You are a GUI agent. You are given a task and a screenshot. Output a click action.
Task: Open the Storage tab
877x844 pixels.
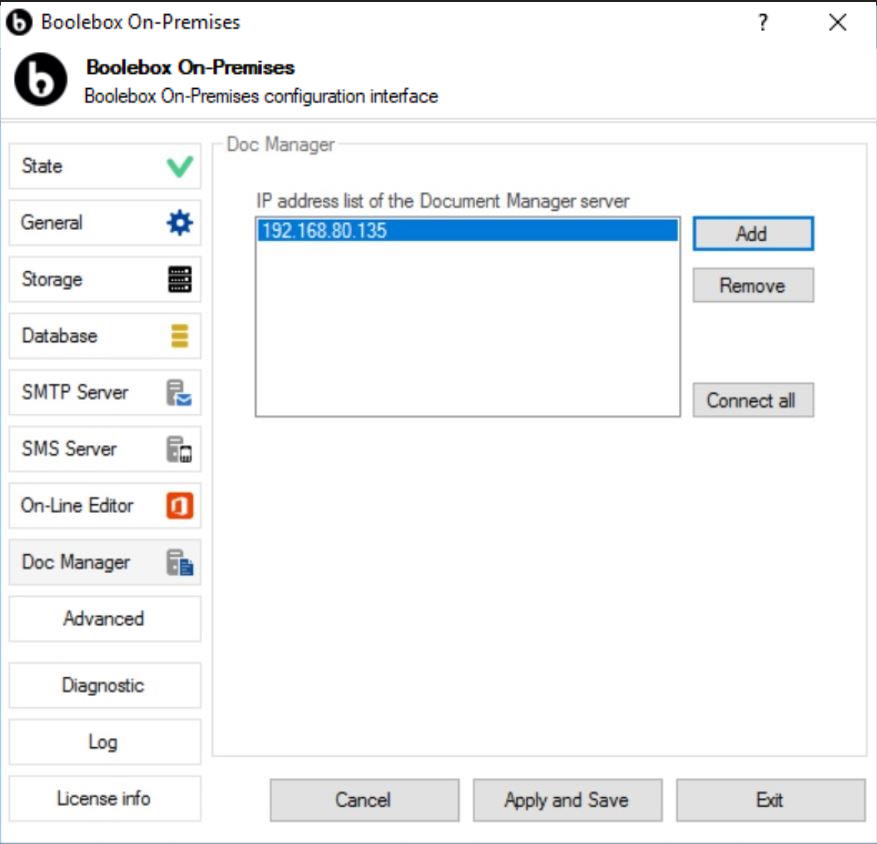click(105, 279)
